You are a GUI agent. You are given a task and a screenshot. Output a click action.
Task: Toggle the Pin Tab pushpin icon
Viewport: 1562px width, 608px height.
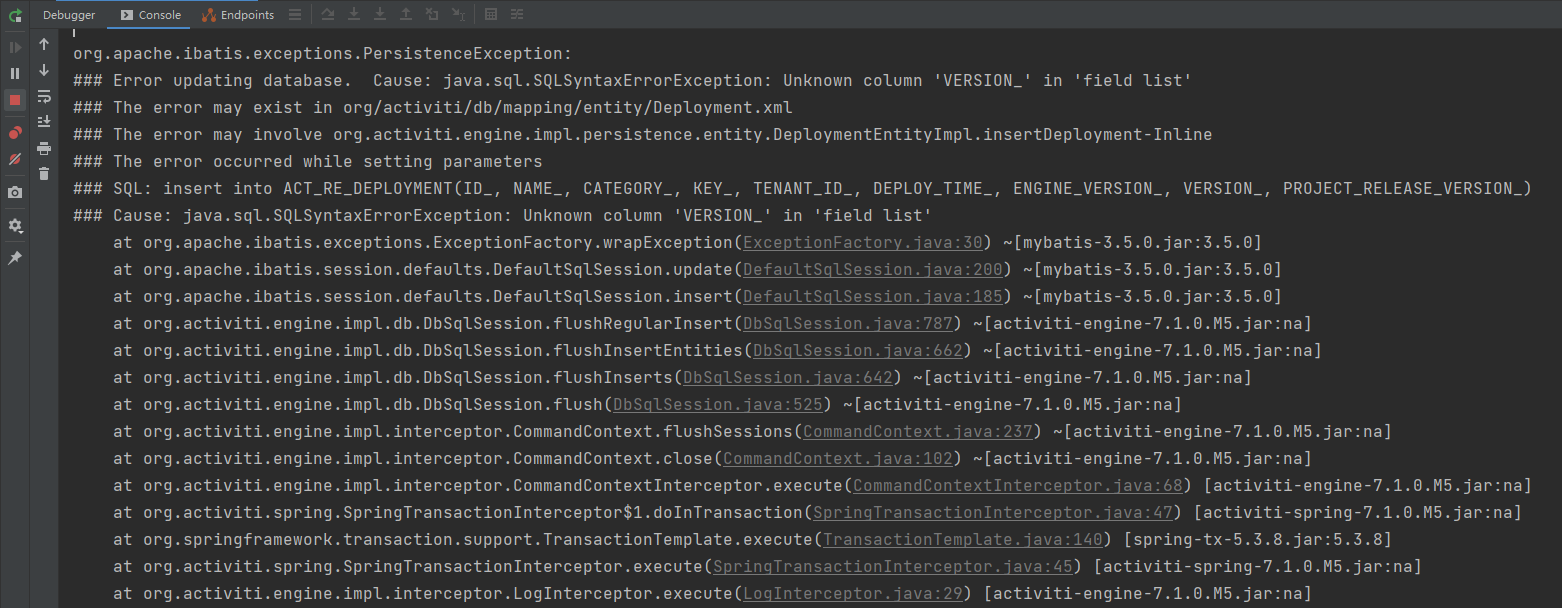15,258
